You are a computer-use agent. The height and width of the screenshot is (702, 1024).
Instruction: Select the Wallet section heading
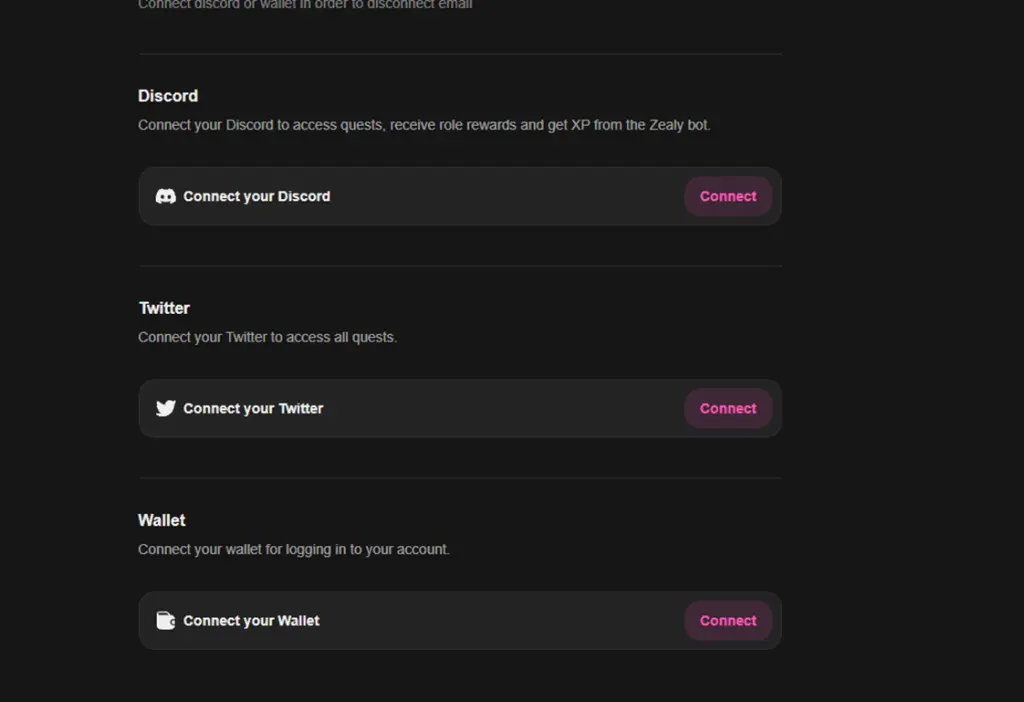162,520
